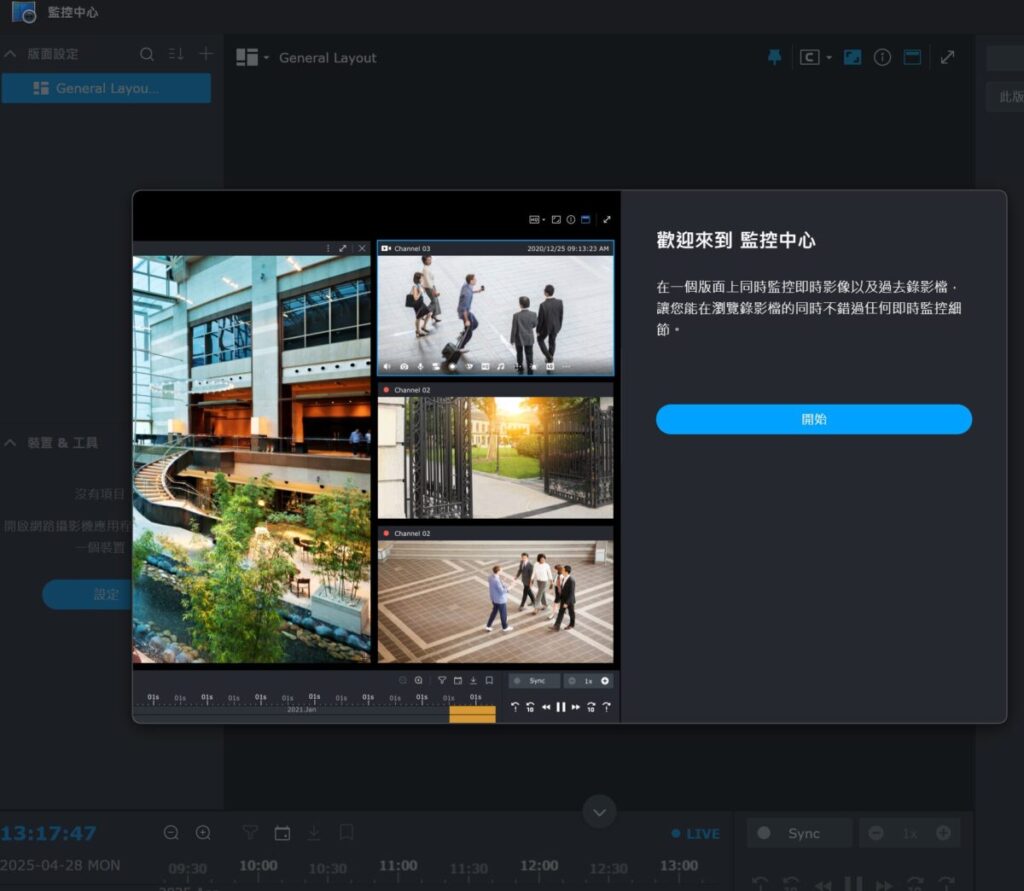
Task: Collapse the 版面設定 section
Action: point(10,54)
